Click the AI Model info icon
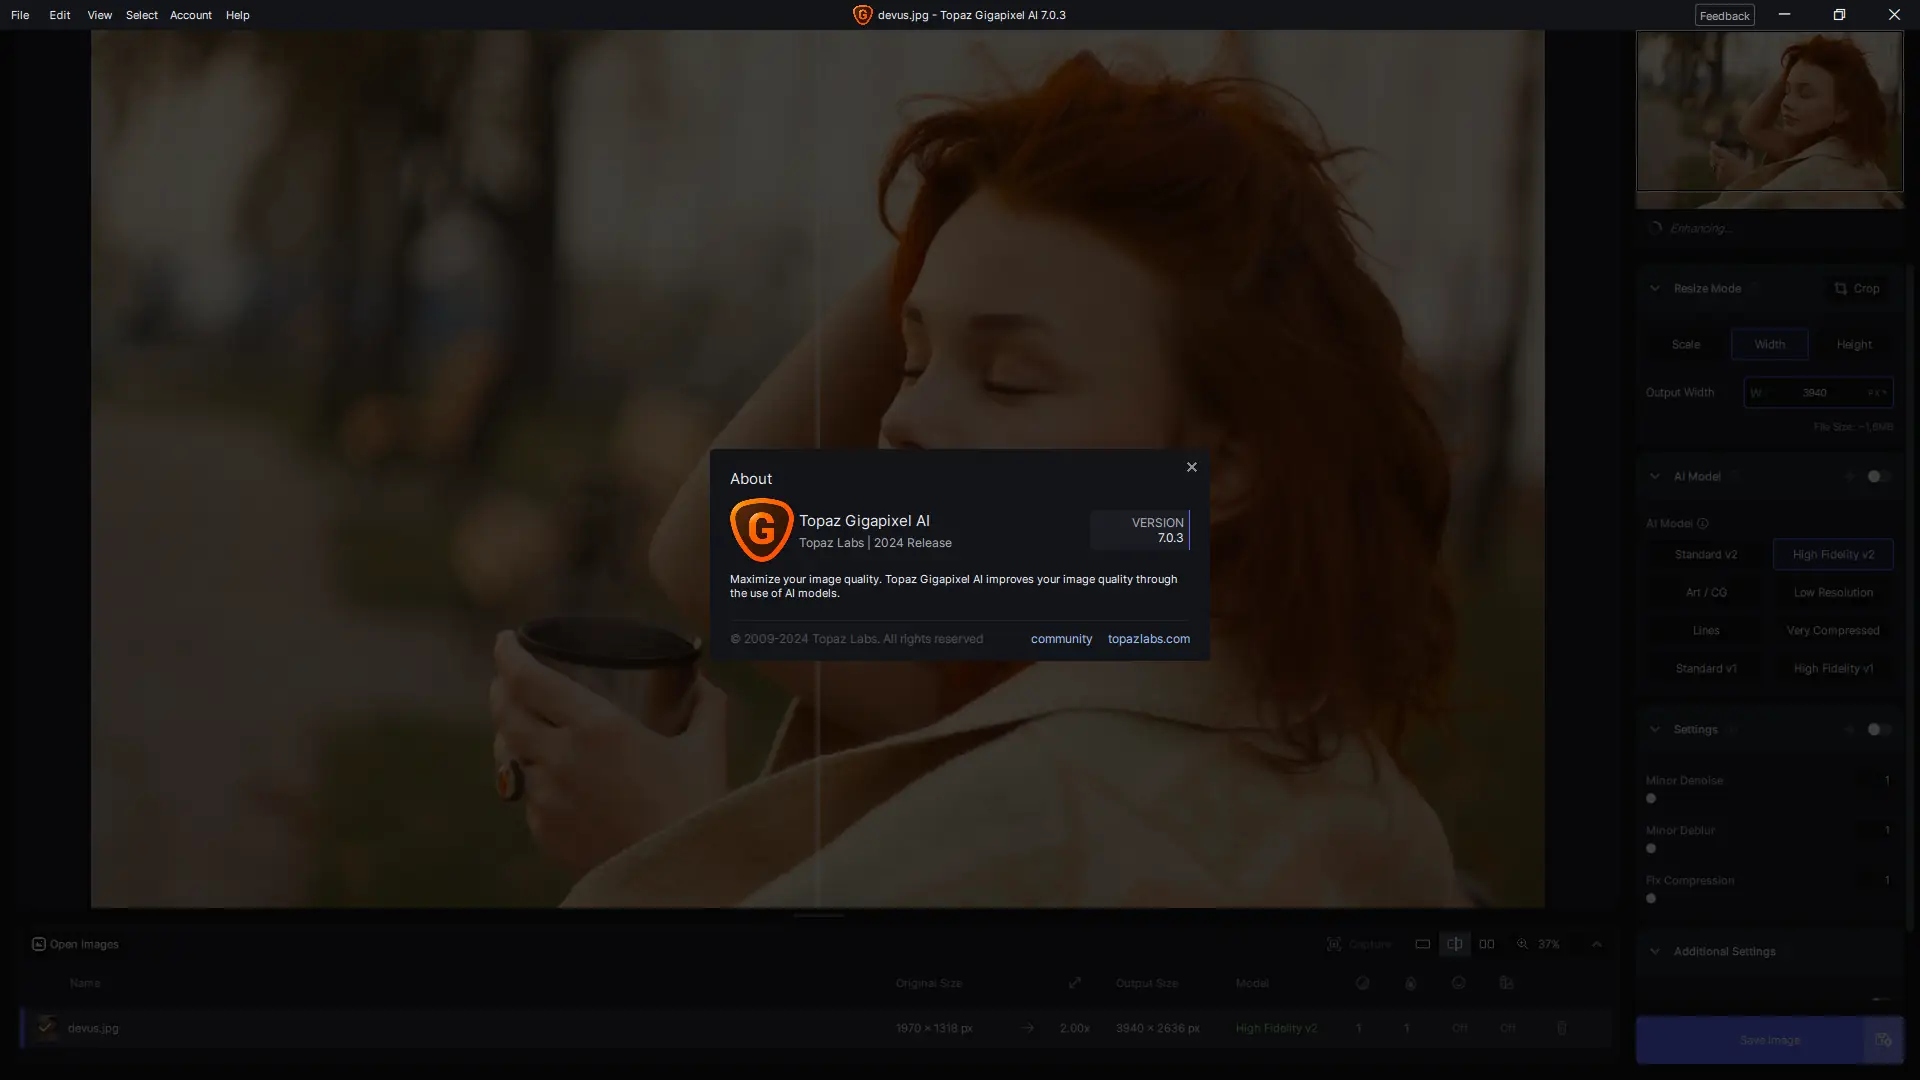The width and height of the screenshot is (1920, 1080). [x=1703, y=523]
